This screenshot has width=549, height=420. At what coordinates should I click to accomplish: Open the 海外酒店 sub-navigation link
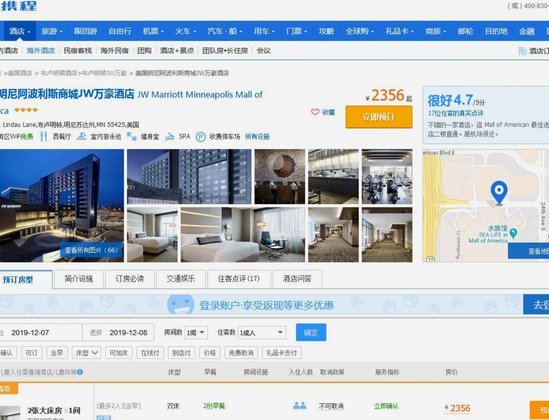tap(41, 50)
